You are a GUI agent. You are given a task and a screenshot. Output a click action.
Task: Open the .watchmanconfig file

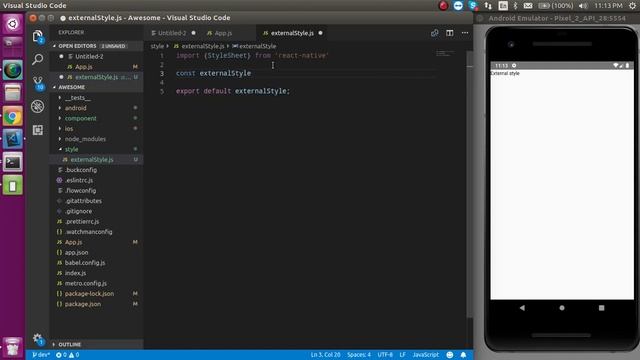(96, 232)
